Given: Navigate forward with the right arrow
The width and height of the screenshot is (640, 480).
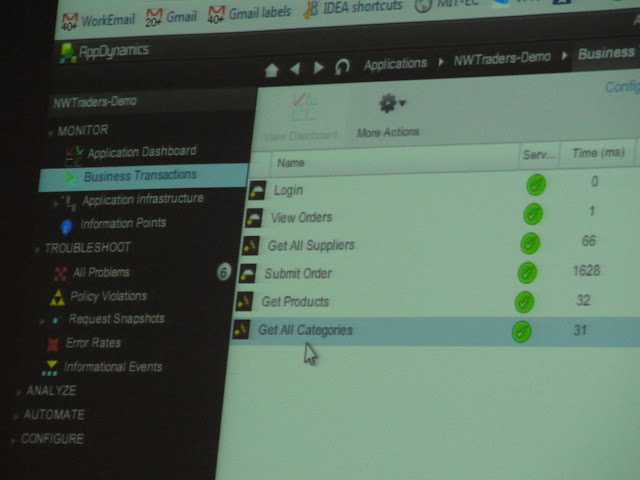Looking at the screenshot, I should [318, 68].
